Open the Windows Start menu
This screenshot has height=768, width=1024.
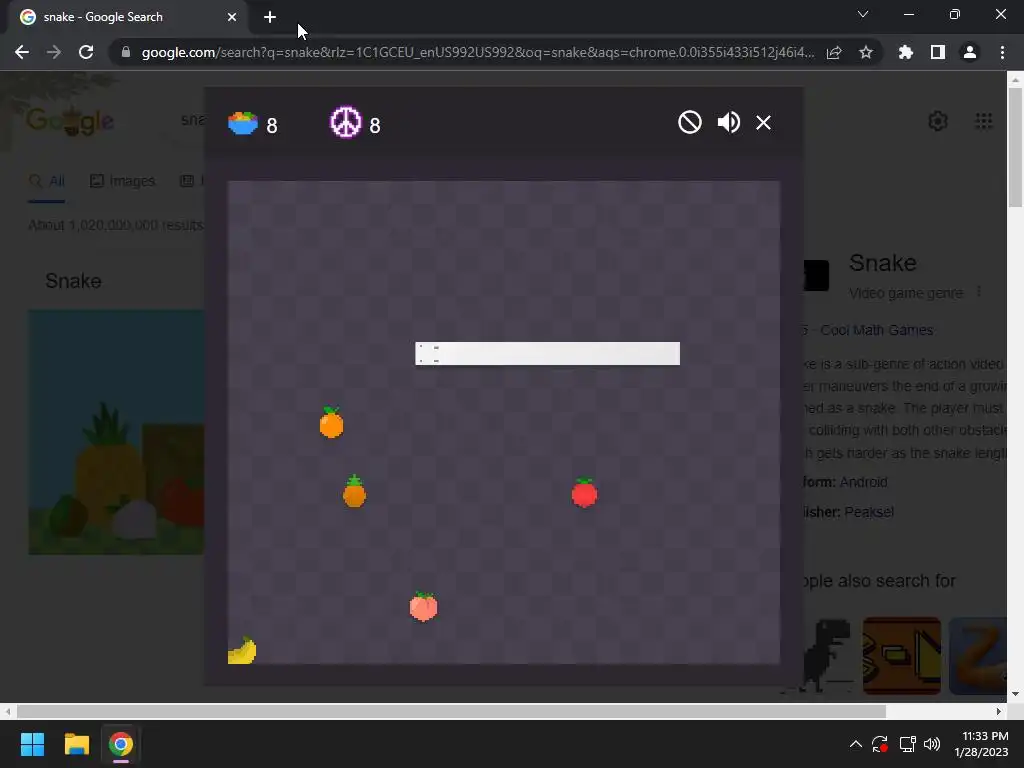tap(32, 744)
